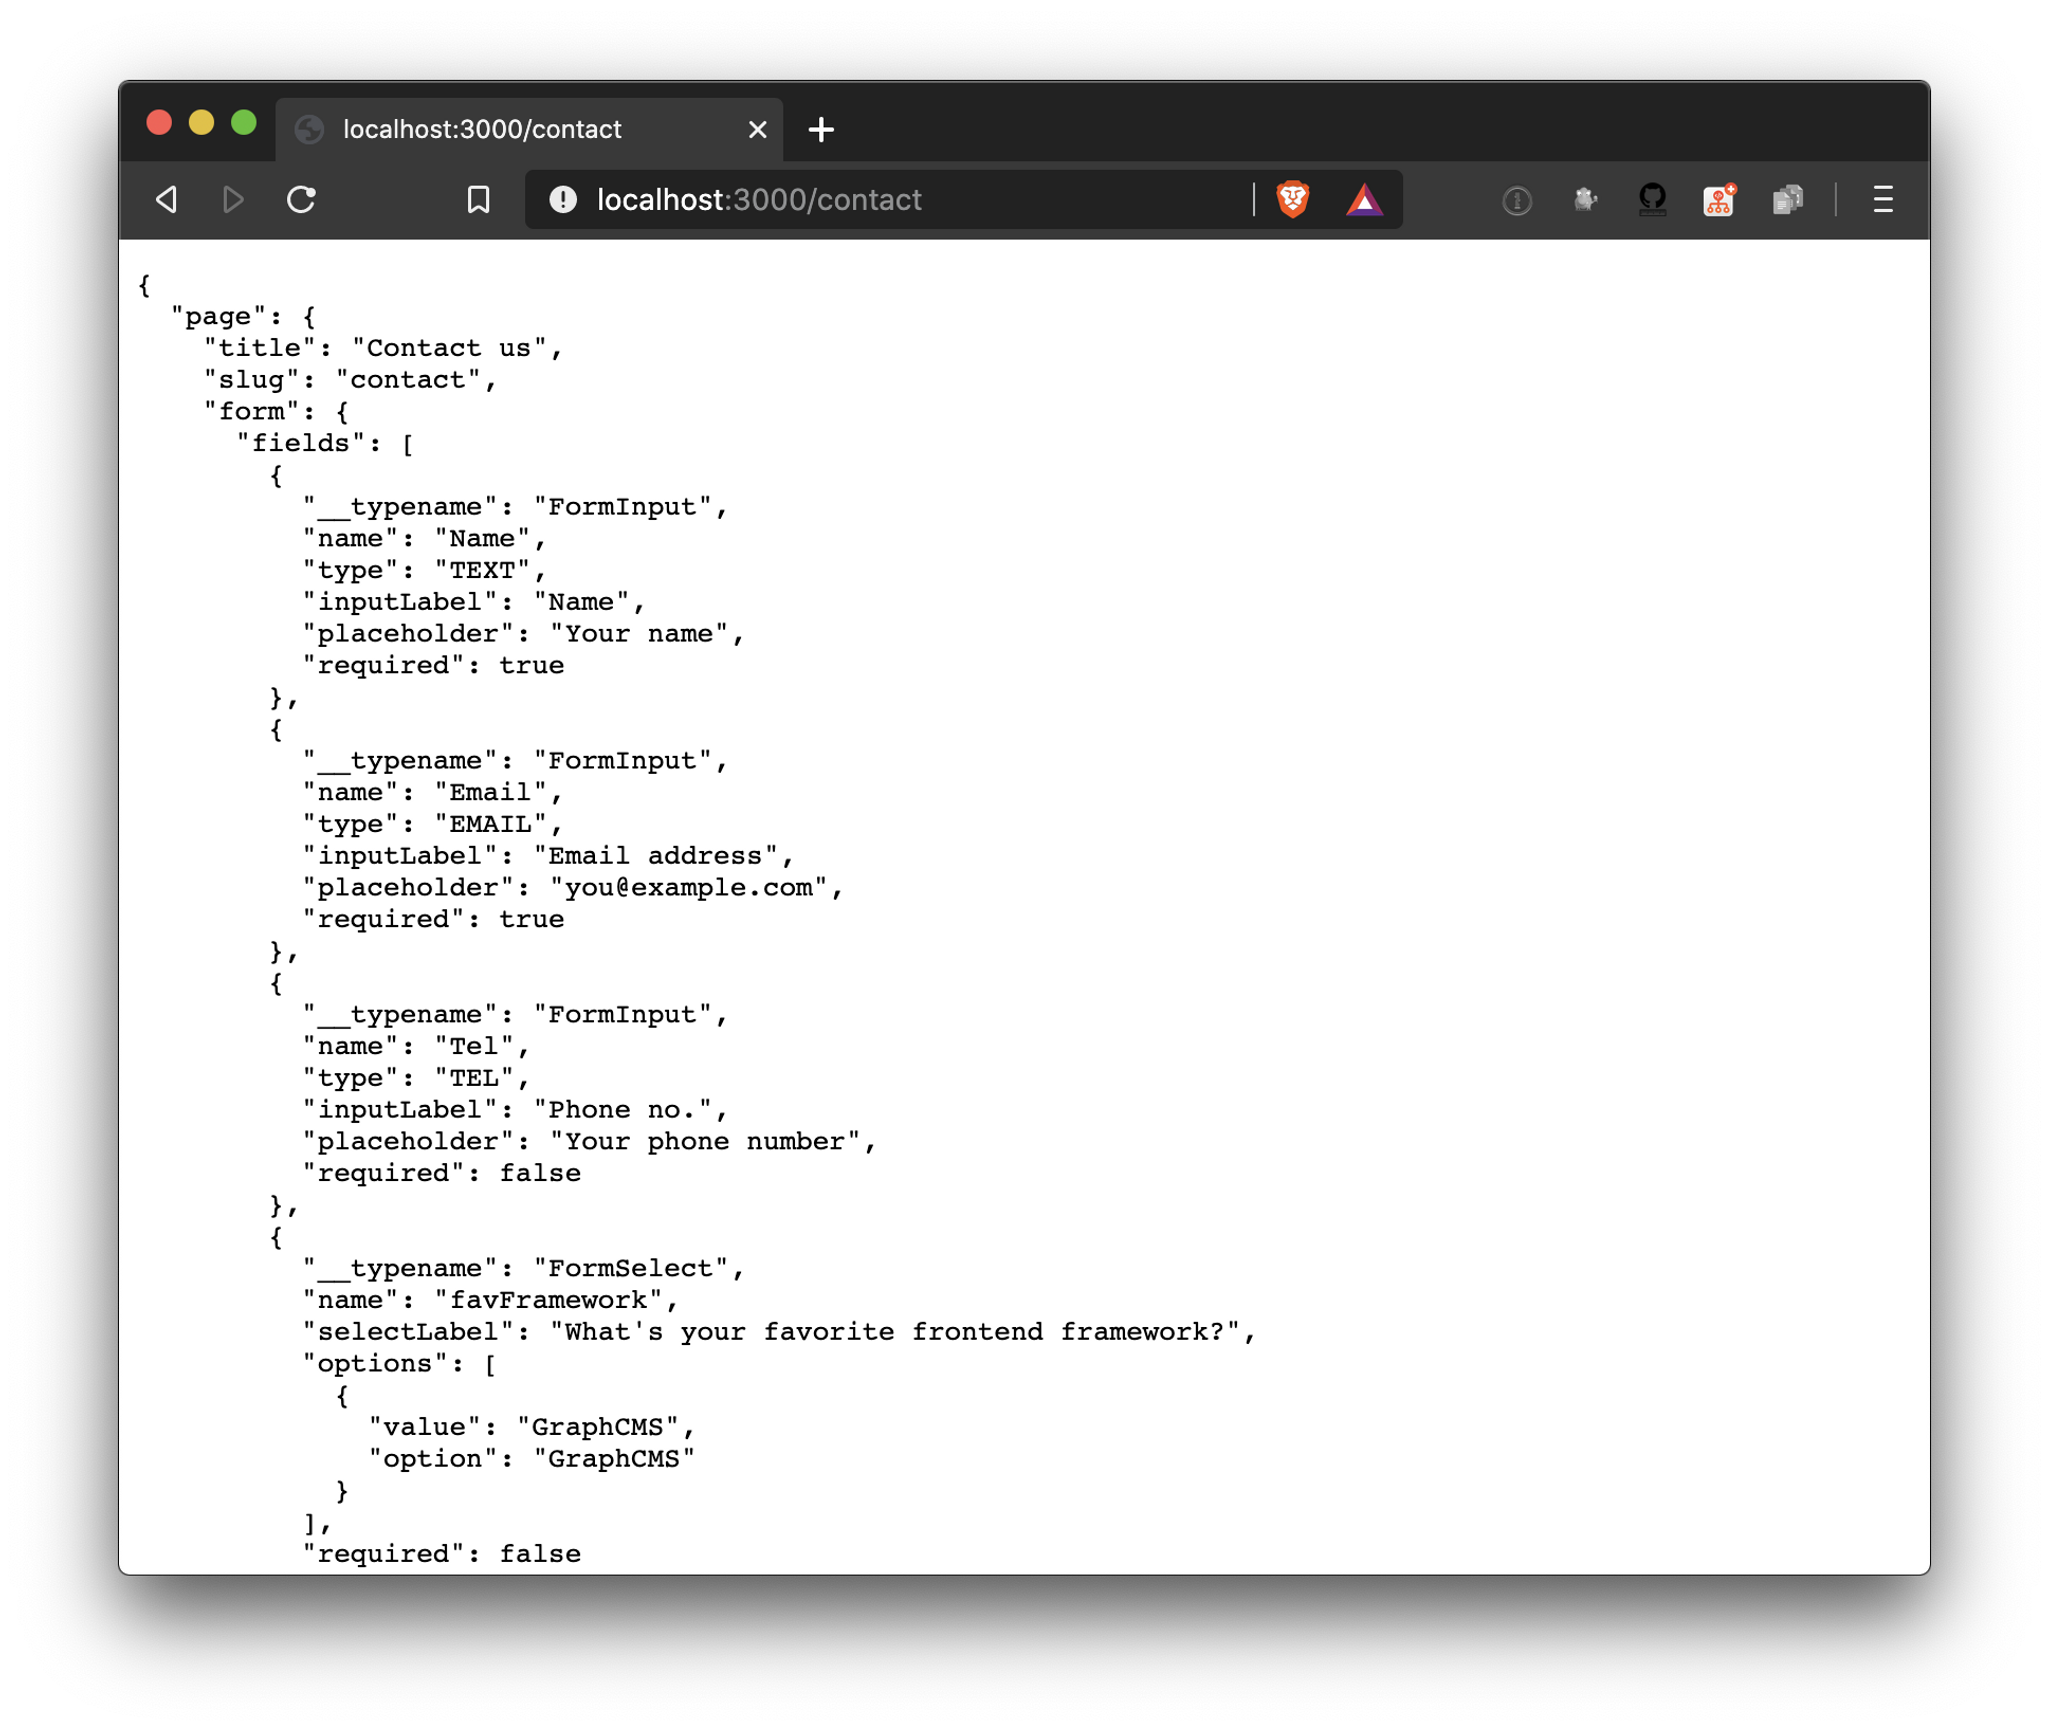Bookmark this page
The width and height of the screenshot is (2048, 1731).
coord(477,199)
